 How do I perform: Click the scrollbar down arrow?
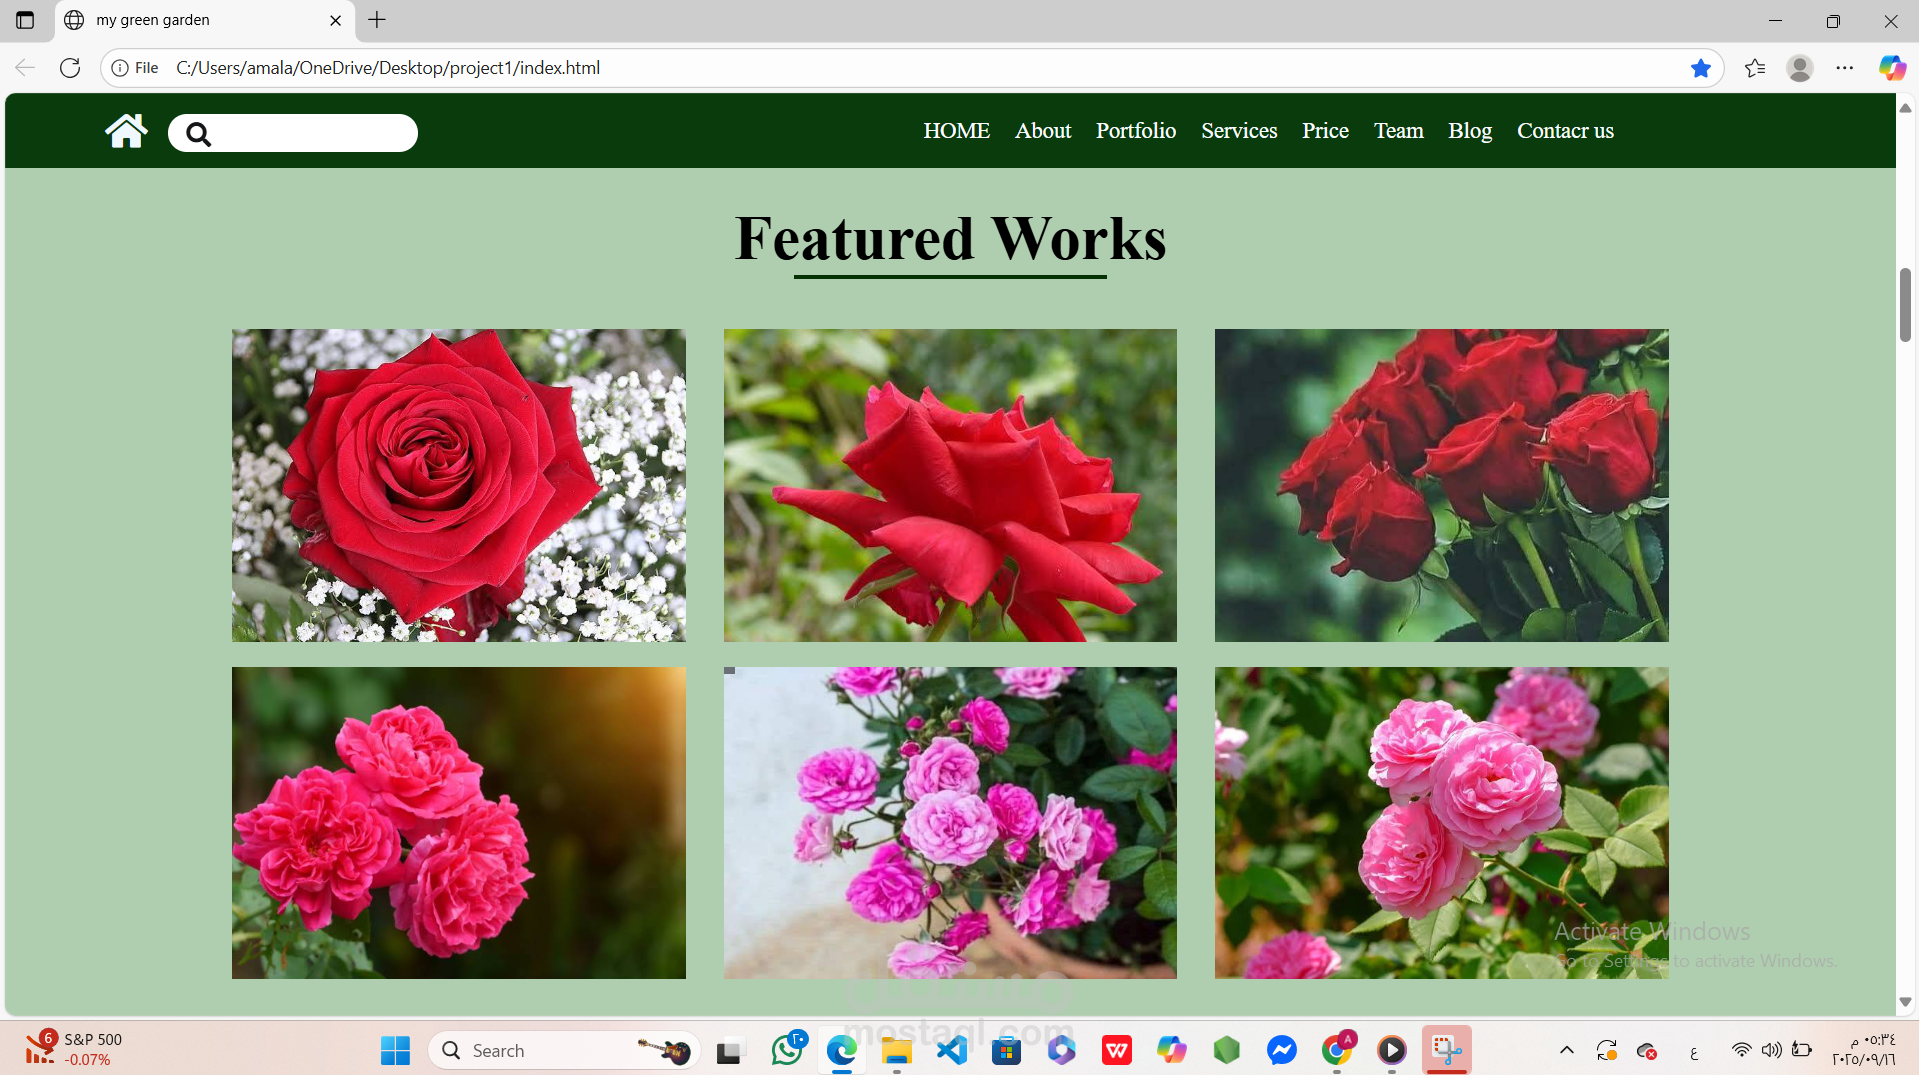(1905, 1001)
